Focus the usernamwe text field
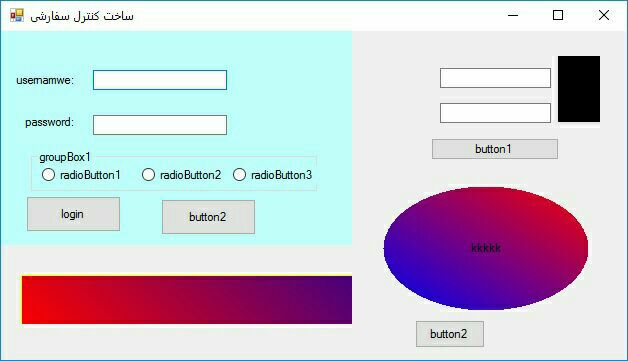 [160, 80]
